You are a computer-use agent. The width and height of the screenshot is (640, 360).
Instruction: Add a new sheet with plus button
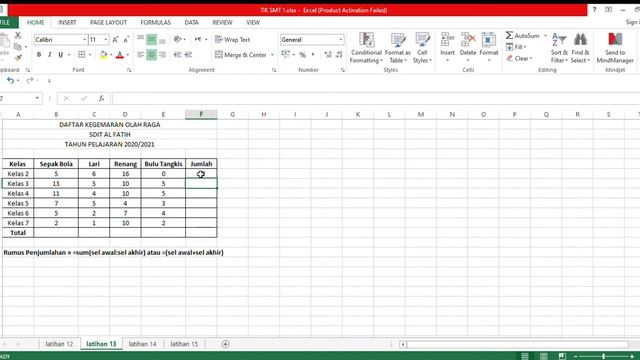pos(225,344)
